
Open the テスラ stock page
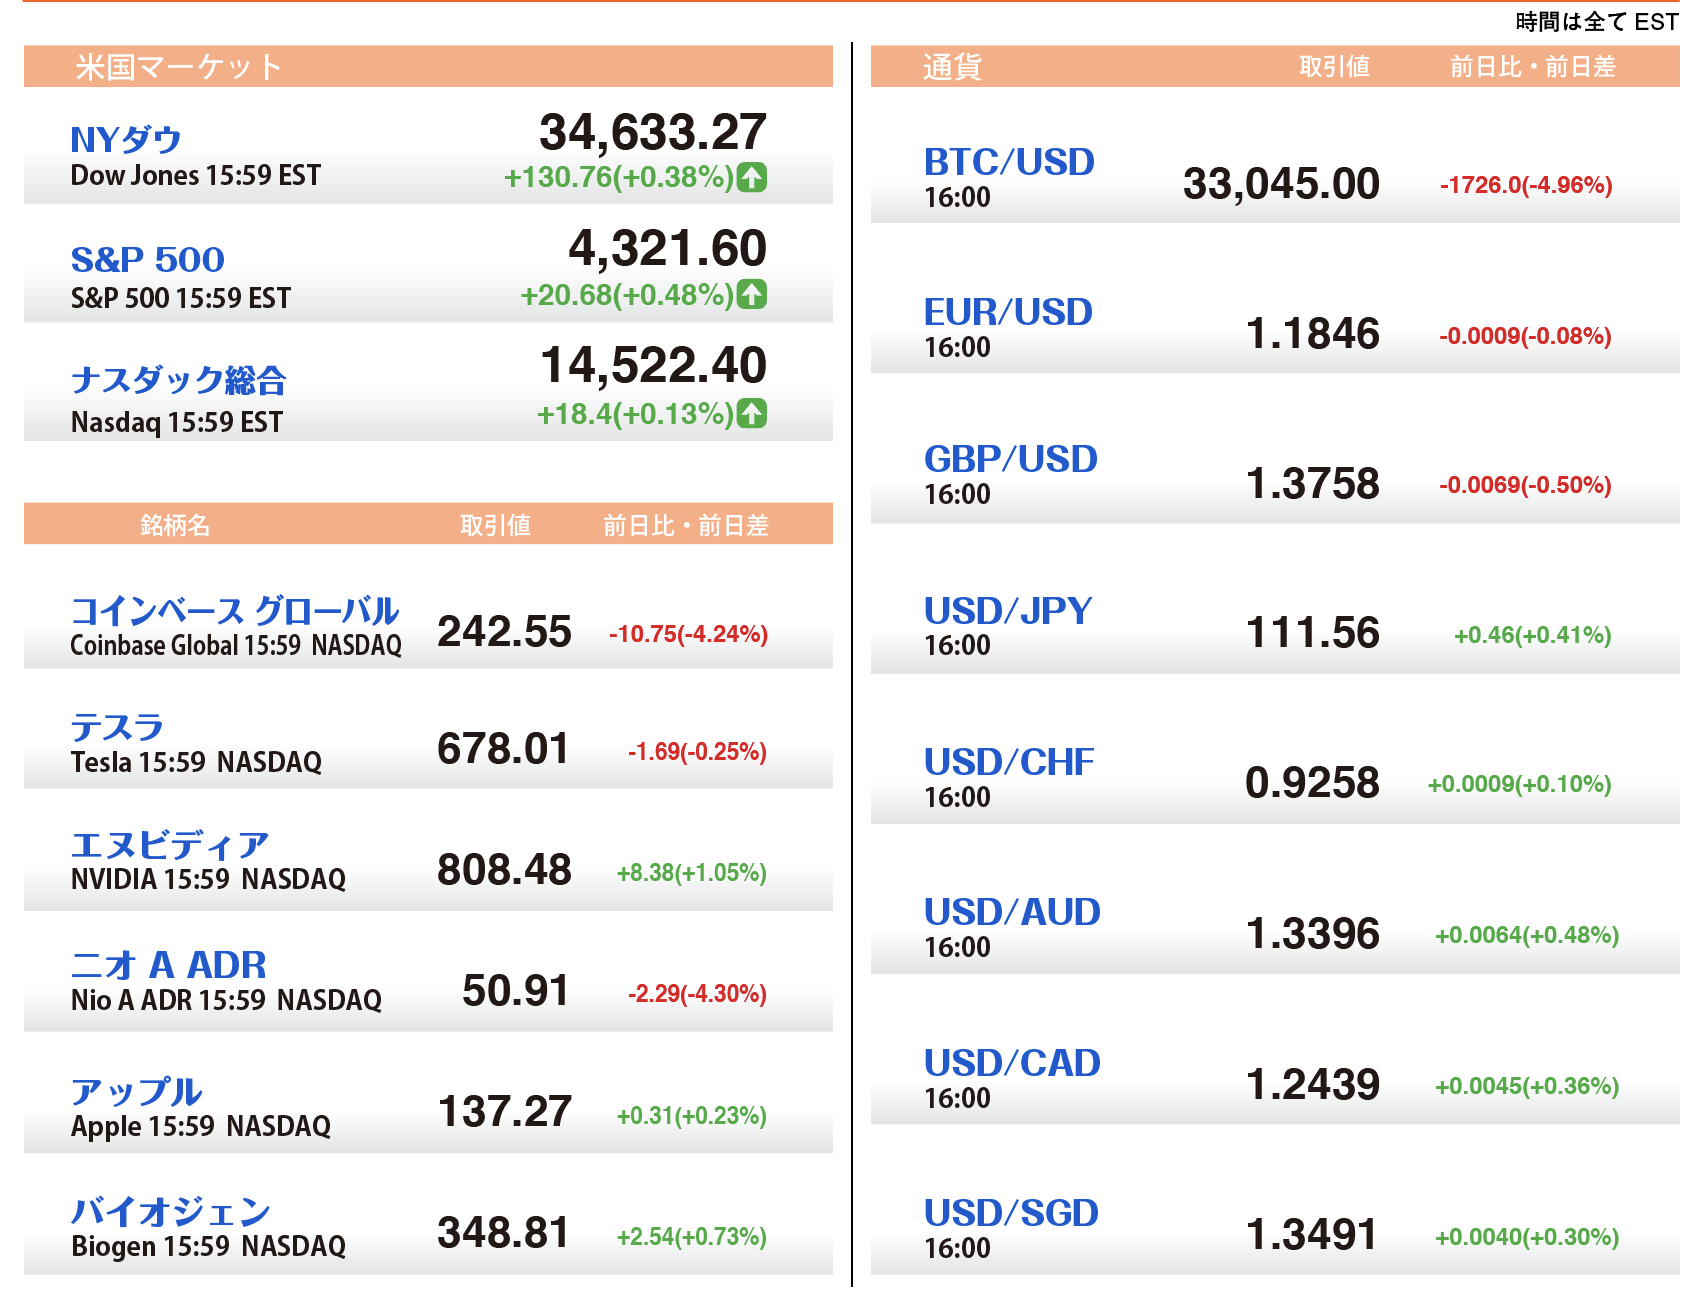tap(117, 727)
